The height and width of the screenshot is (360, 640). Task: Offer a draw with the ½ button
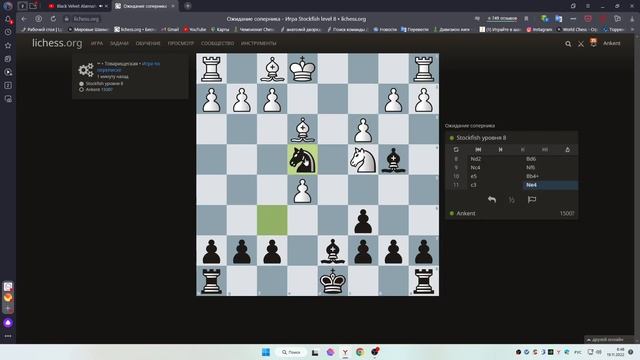tap(511, 200)
